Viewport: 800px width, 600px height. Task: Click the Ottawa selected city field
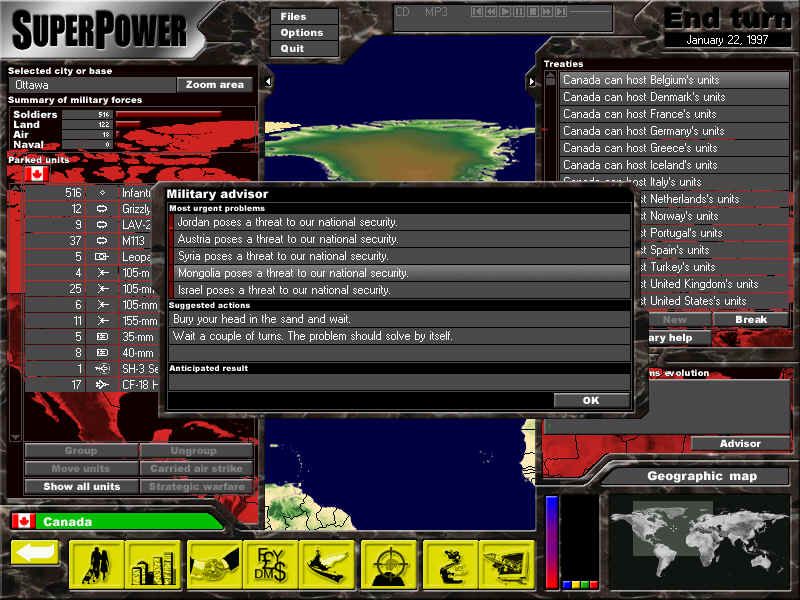tap(92, 85)
